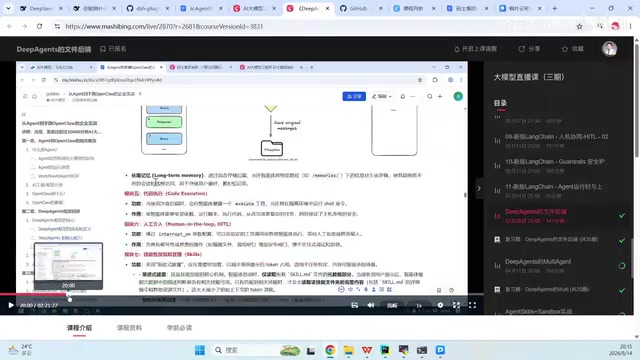Click the in-progress circle beside DeepAgents MultiAgent
The height and width of the screenshot is (360, 640).
pos(622,265)
